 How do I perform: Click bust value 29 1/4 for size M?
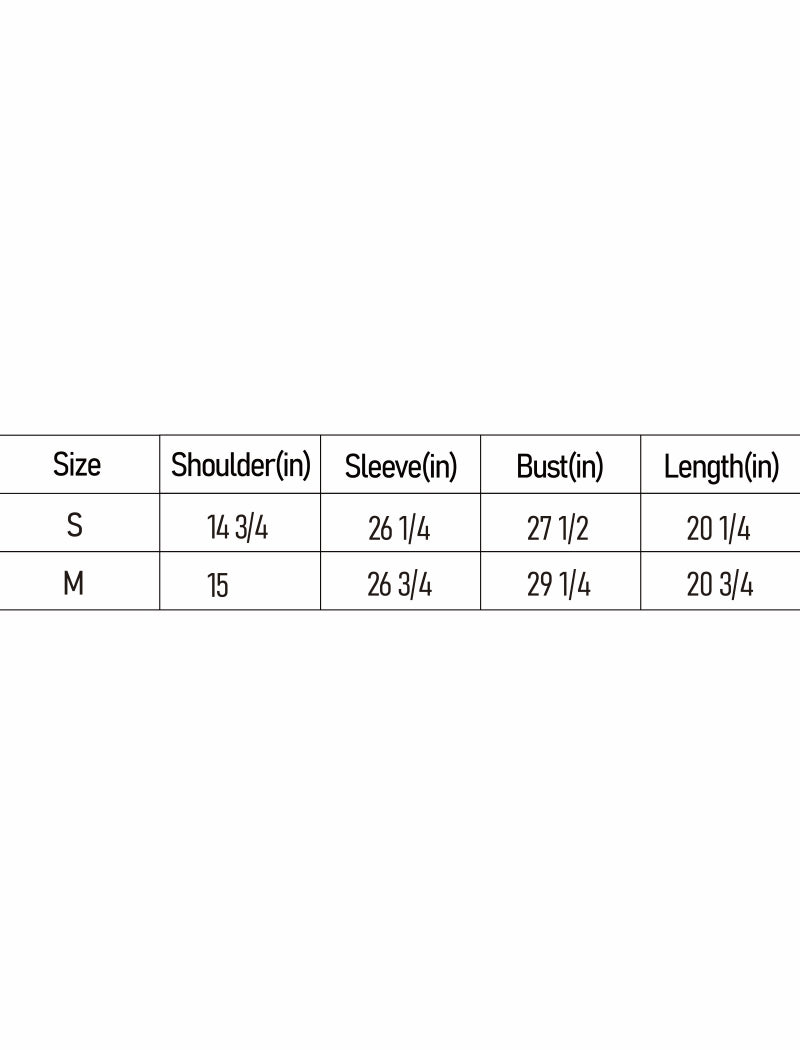(558, 586)
